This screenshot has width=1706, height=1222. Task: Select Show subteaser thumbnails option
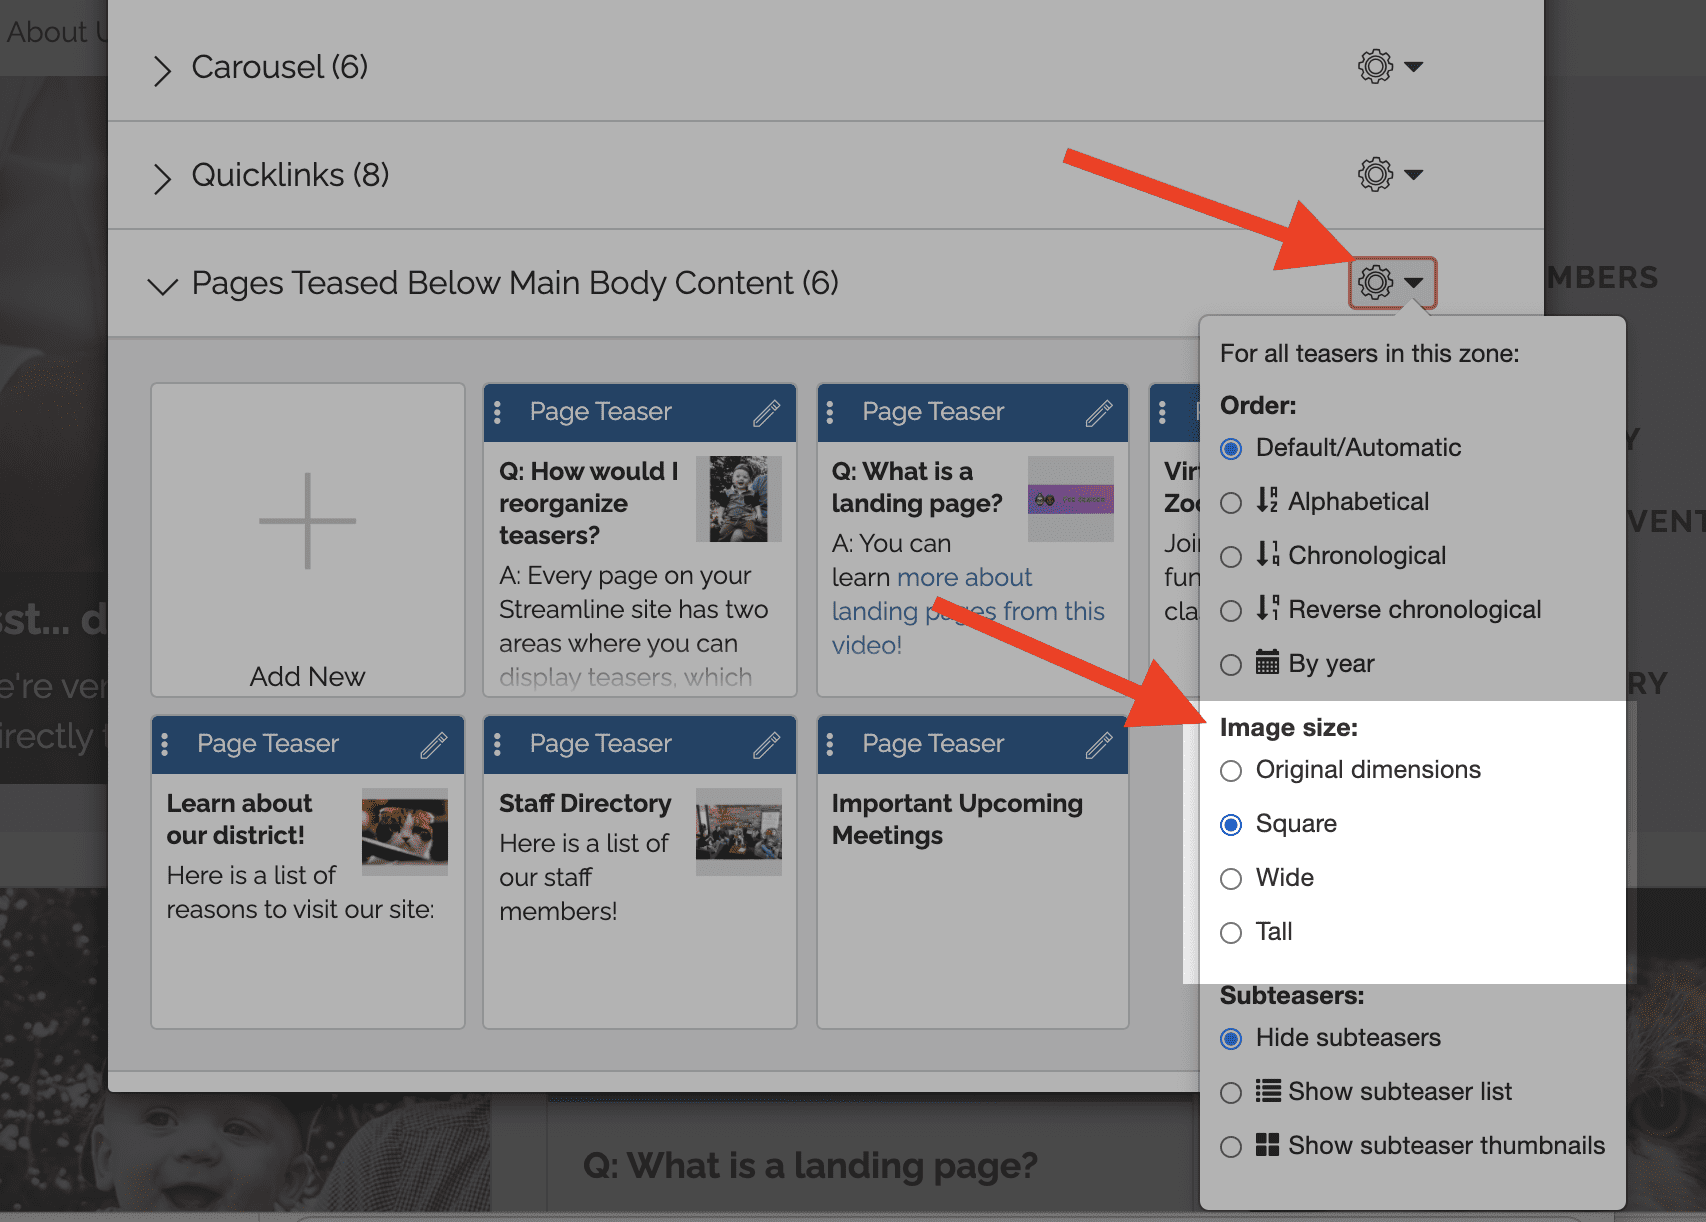[x=1231, y=1147]
